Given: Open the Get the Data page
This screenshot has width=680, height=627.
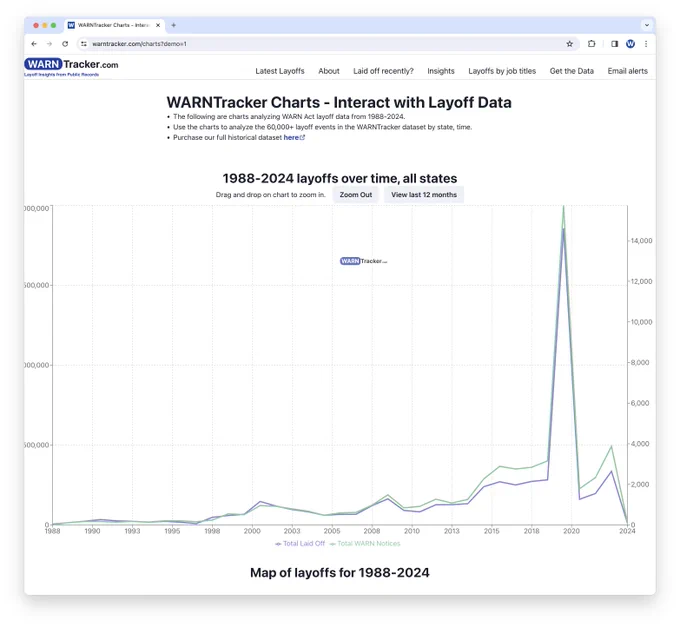Looking at the screenshot, I should click(x=572, y=71).
